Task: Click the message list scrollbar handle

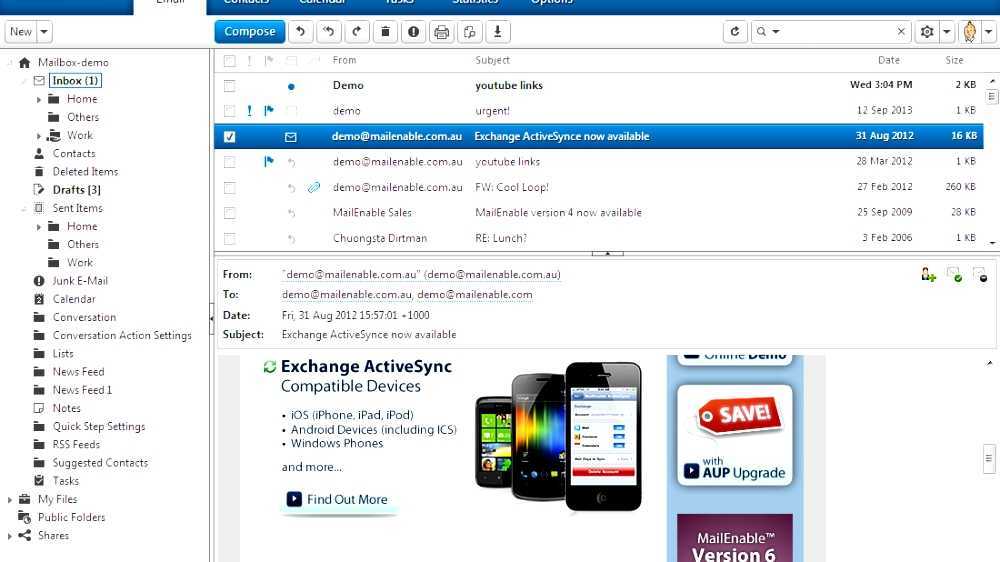Action: click(x=991, y=96)
